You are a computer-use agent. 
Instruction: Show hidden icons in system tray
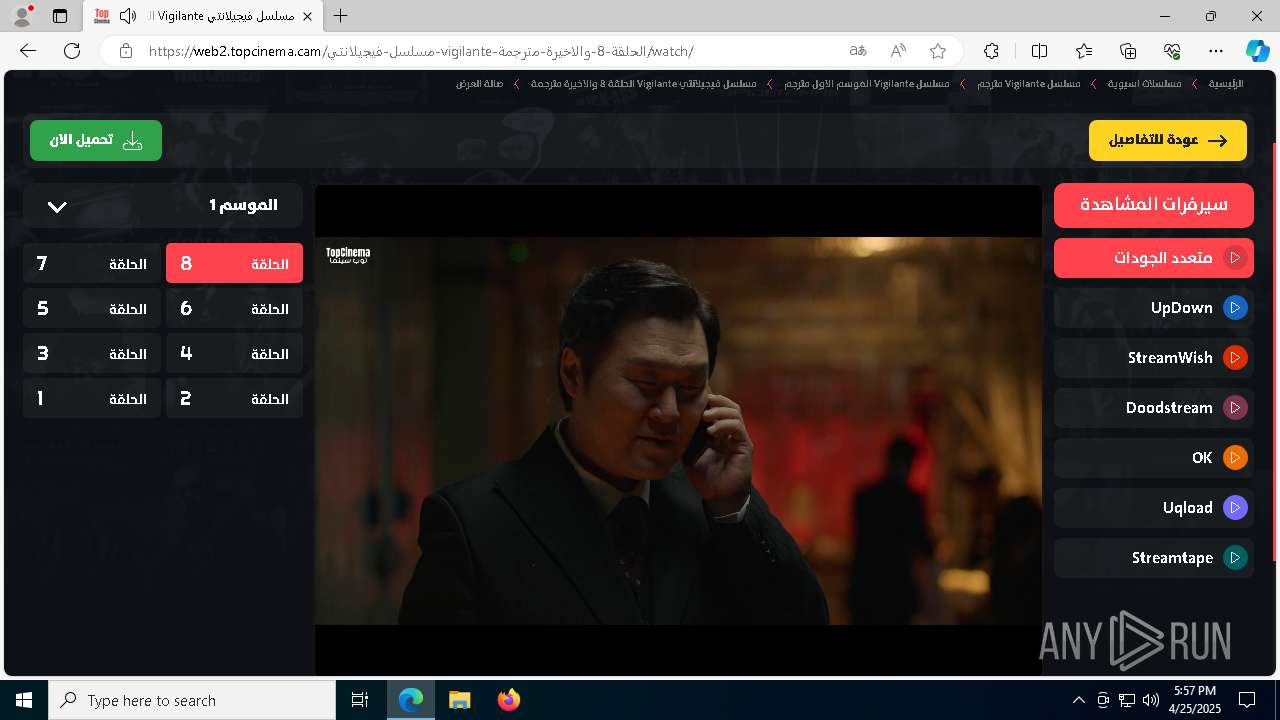point(1078,700)
